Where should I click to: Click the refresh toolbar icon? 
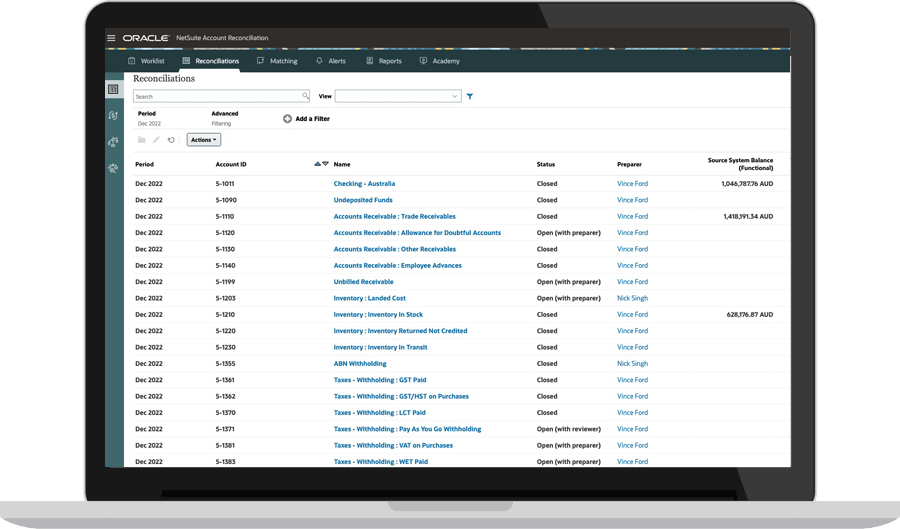pos(171,139)
